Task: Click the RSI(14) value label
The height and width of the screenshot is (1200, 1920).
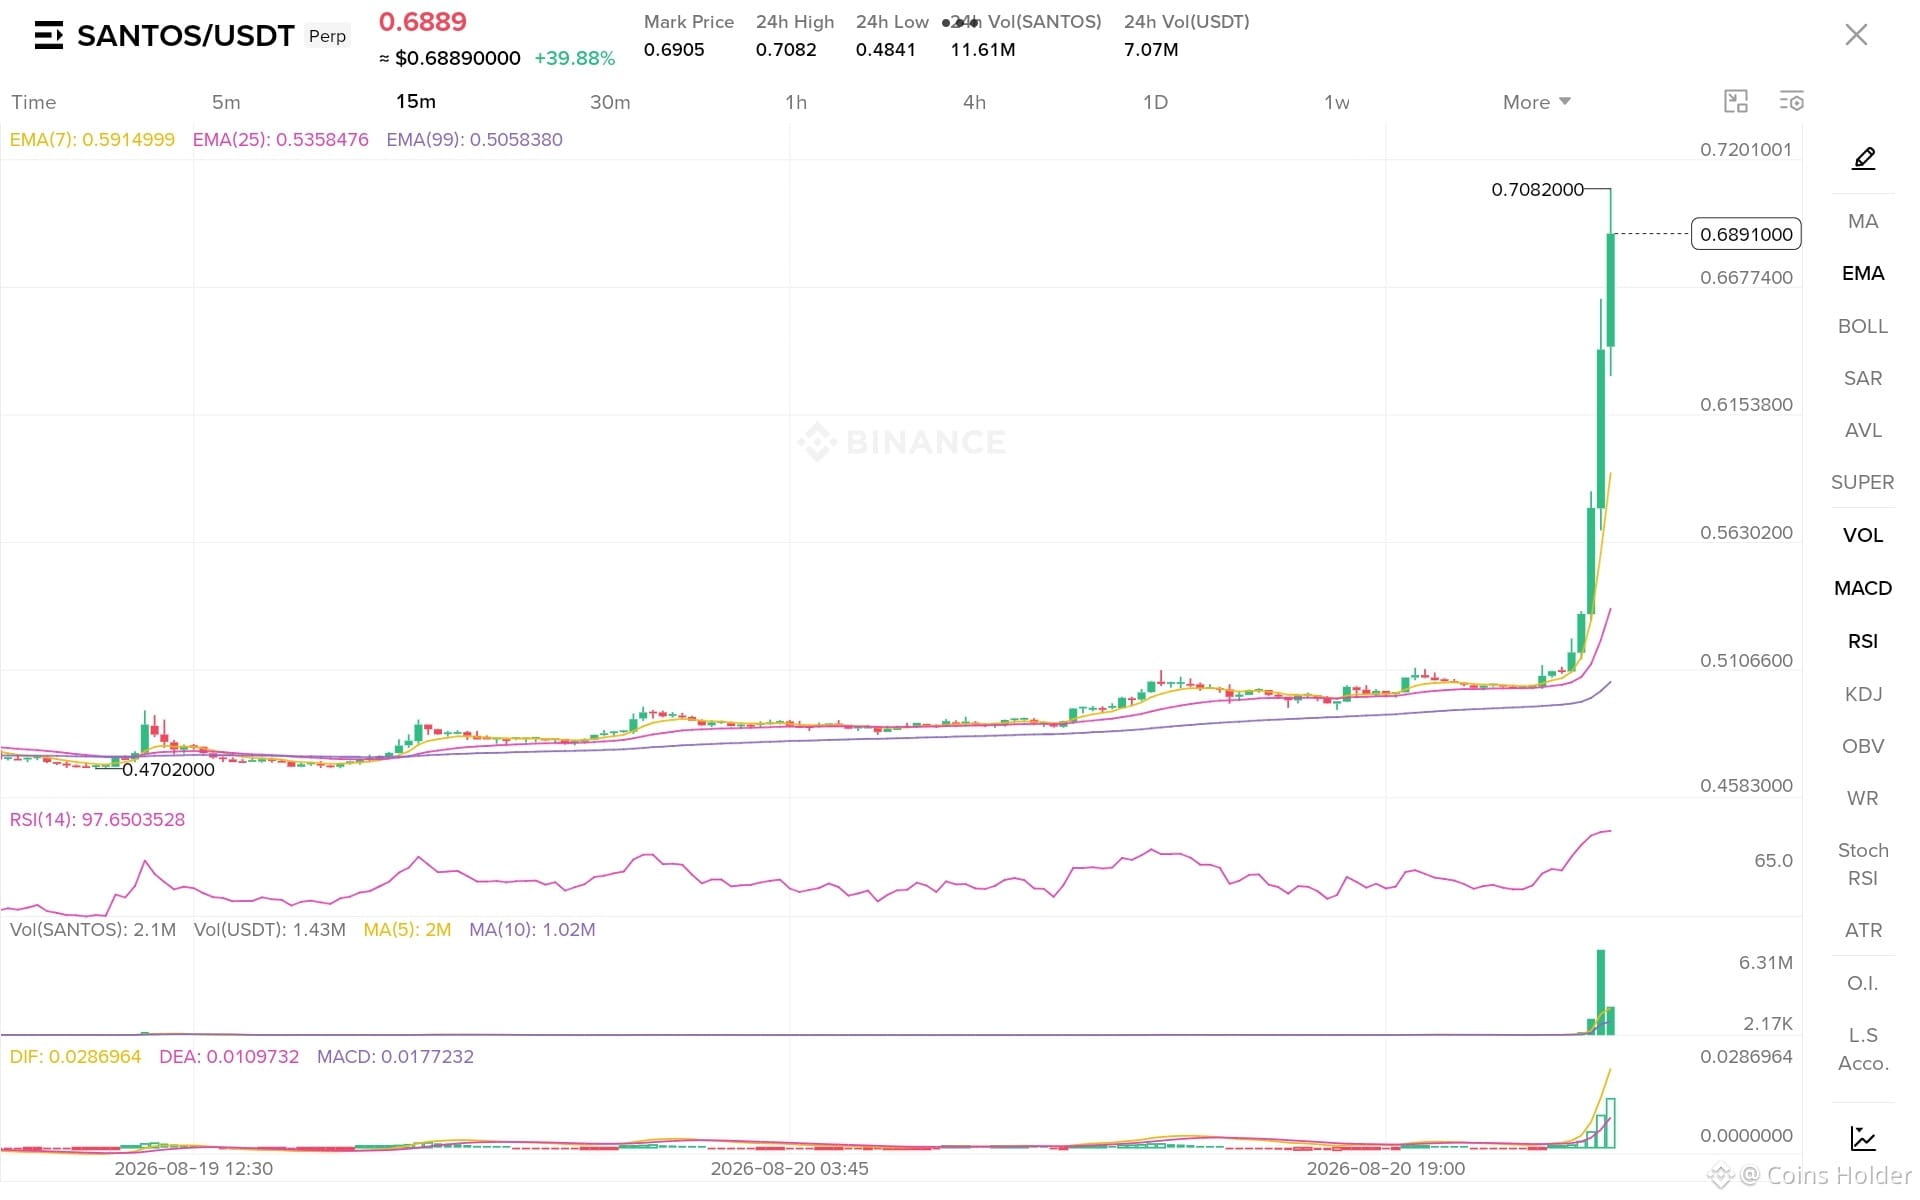Action: click(x=97, y=820)
